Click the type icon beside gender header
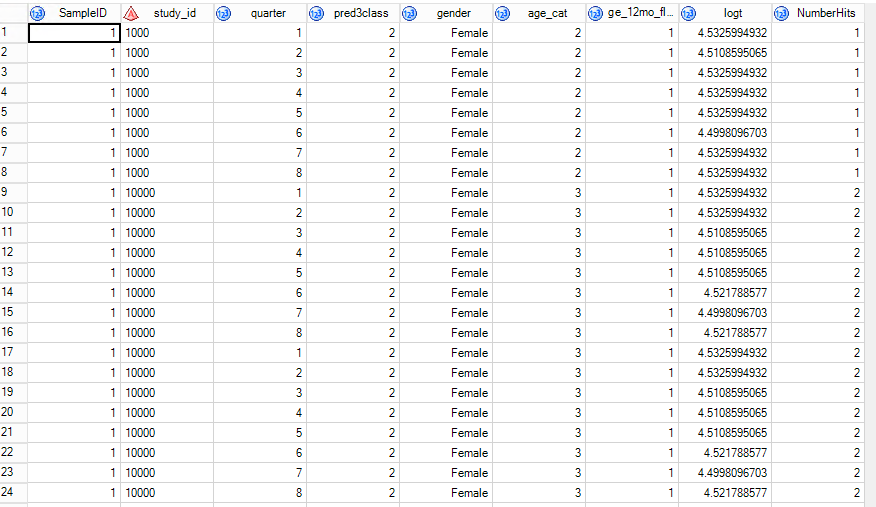The image size is (876, 507). pyautogui.click(x=410, y=13)
